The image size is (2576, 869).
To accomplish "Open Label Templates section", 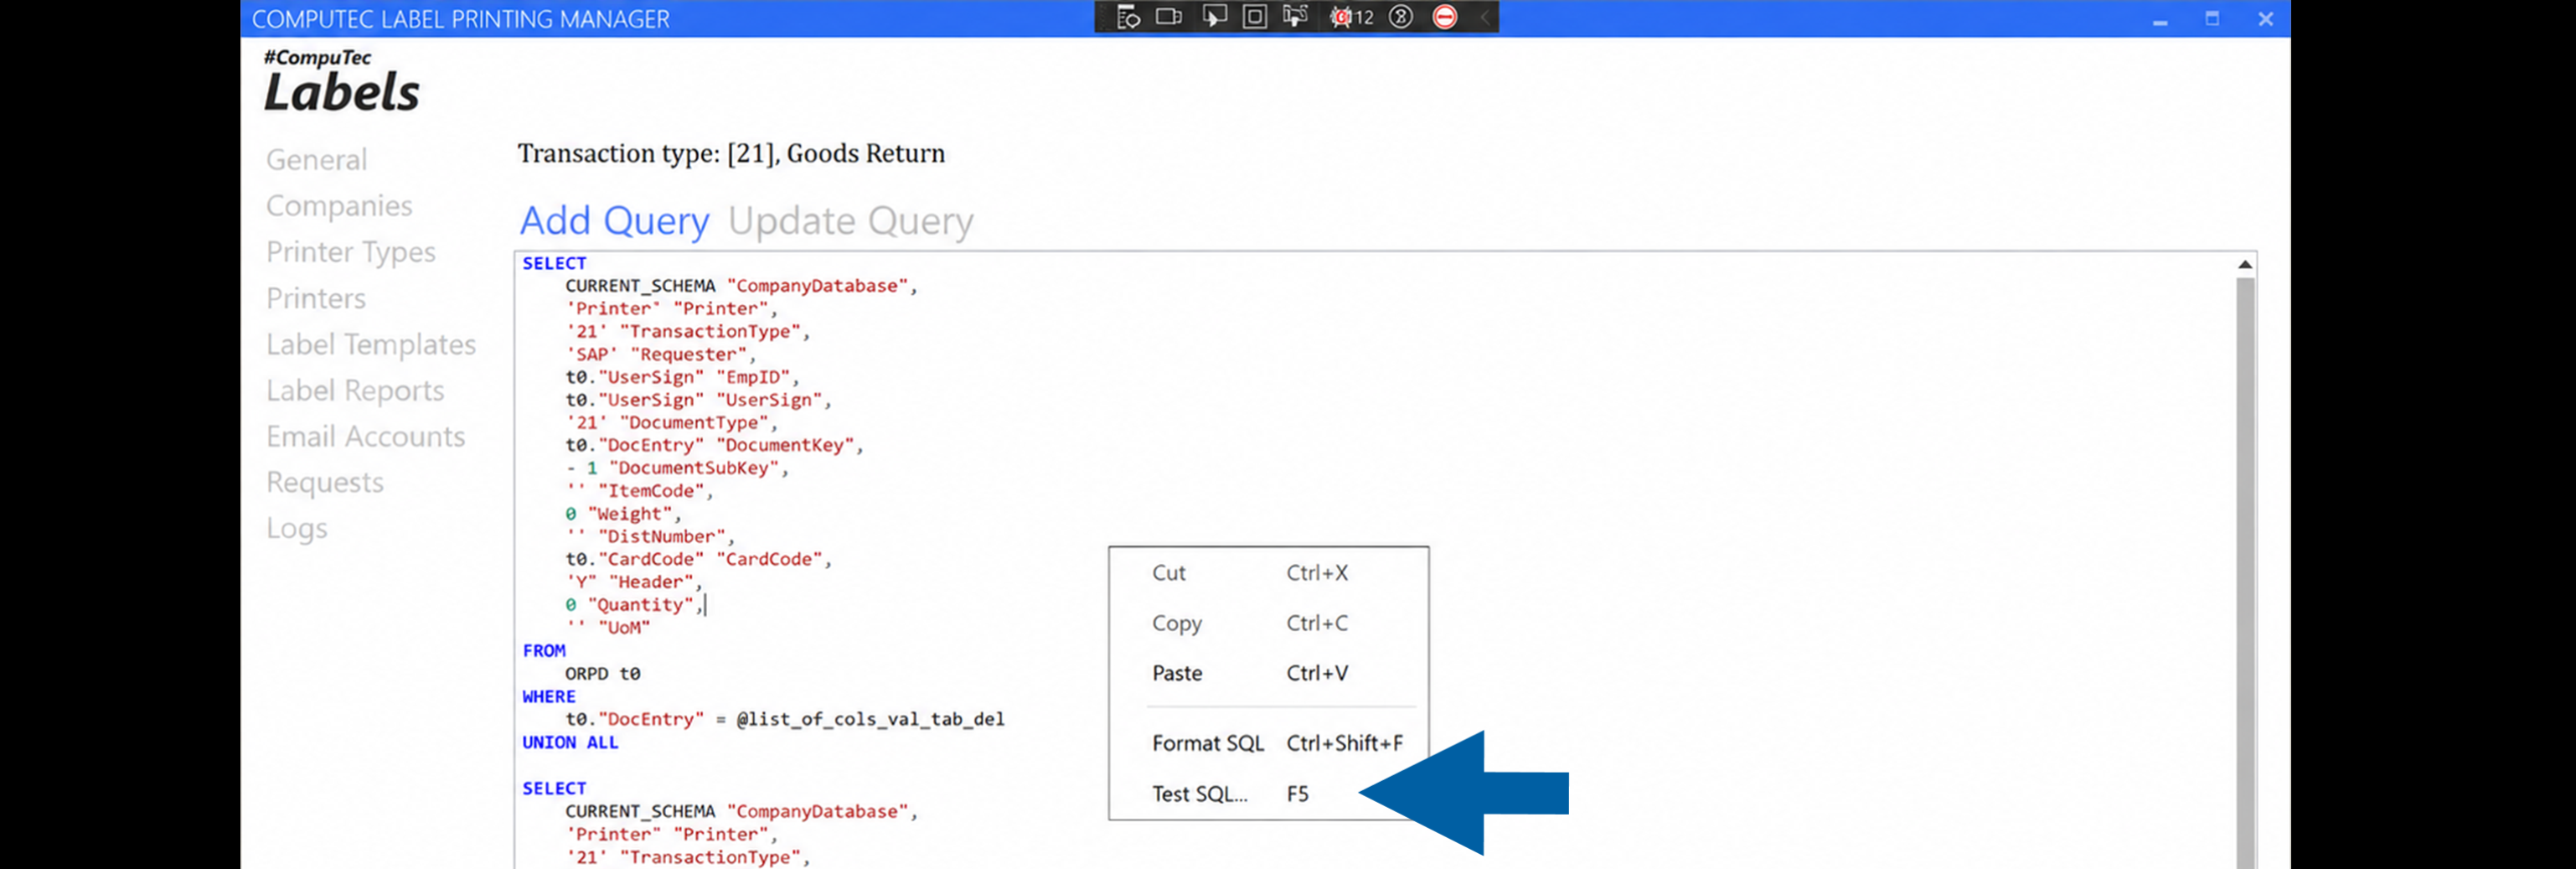I will click(x=371, y=344).
